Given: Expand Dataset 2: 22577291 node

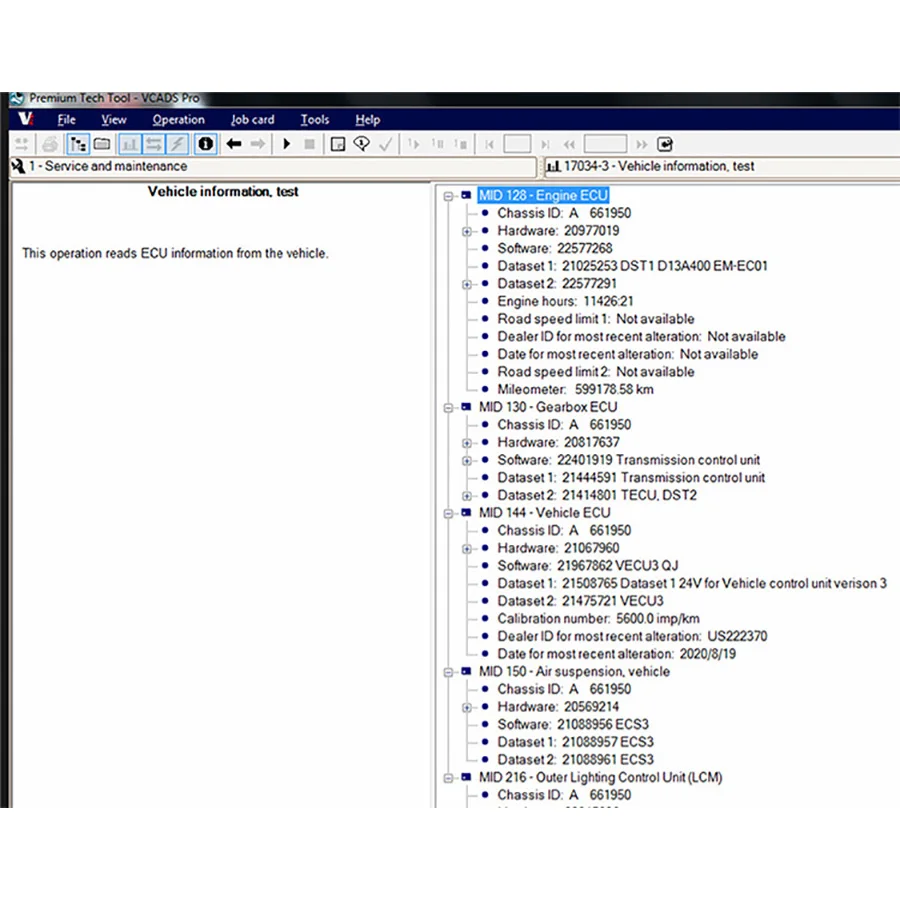Looking at the screenshot, I should (x=467, y=284).
